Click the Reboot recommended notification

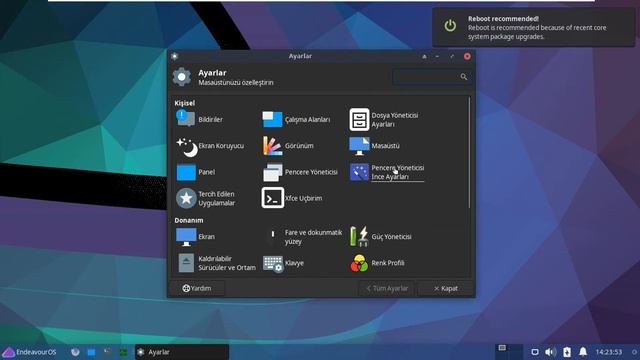pyautogui.click(x=534, y=27)
